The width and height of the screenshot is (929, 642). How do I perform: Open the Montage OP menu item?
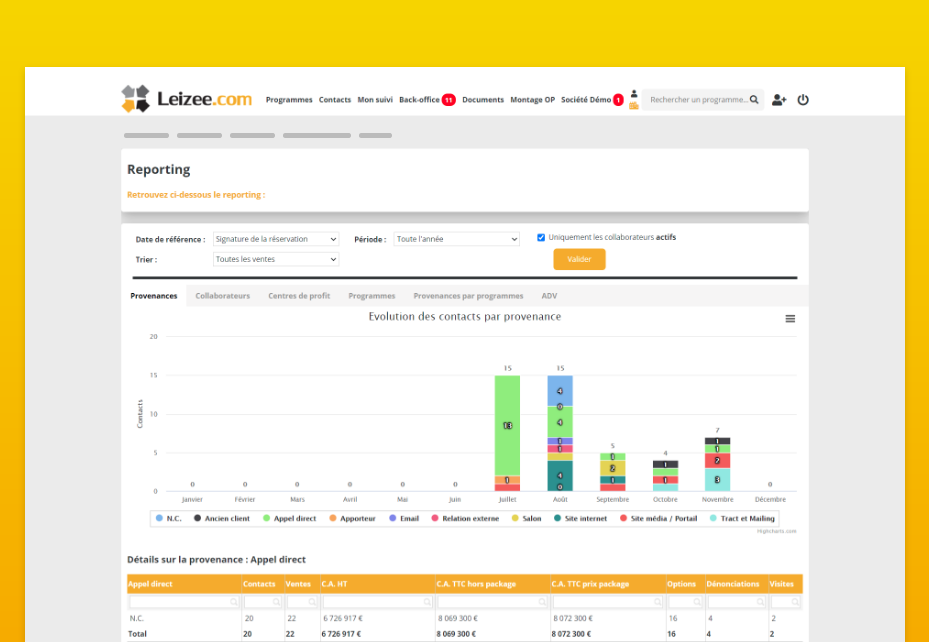tap(531, 99)
